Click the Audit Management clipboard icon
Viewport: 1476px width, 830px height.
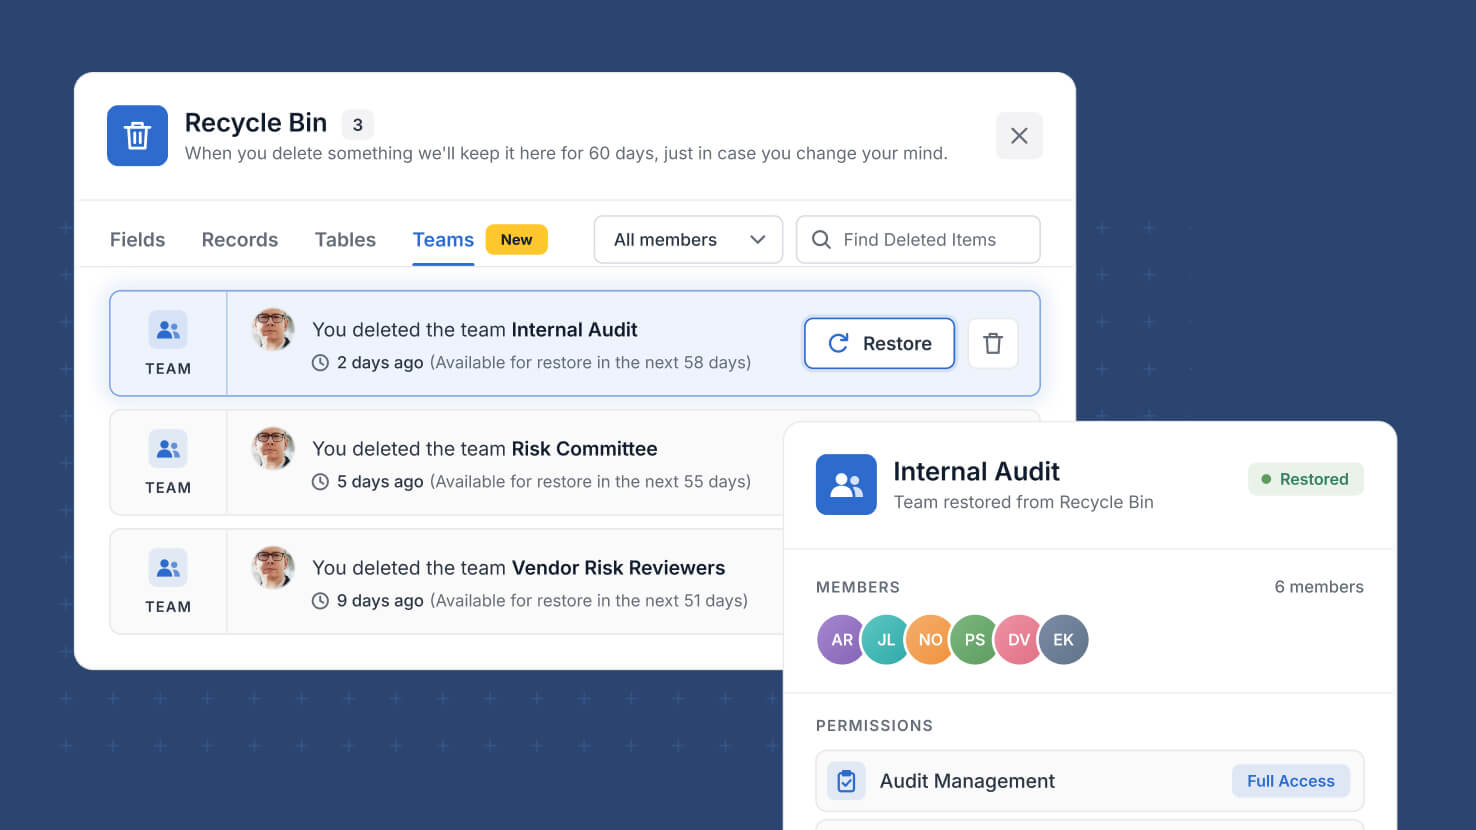pos(846,781)
